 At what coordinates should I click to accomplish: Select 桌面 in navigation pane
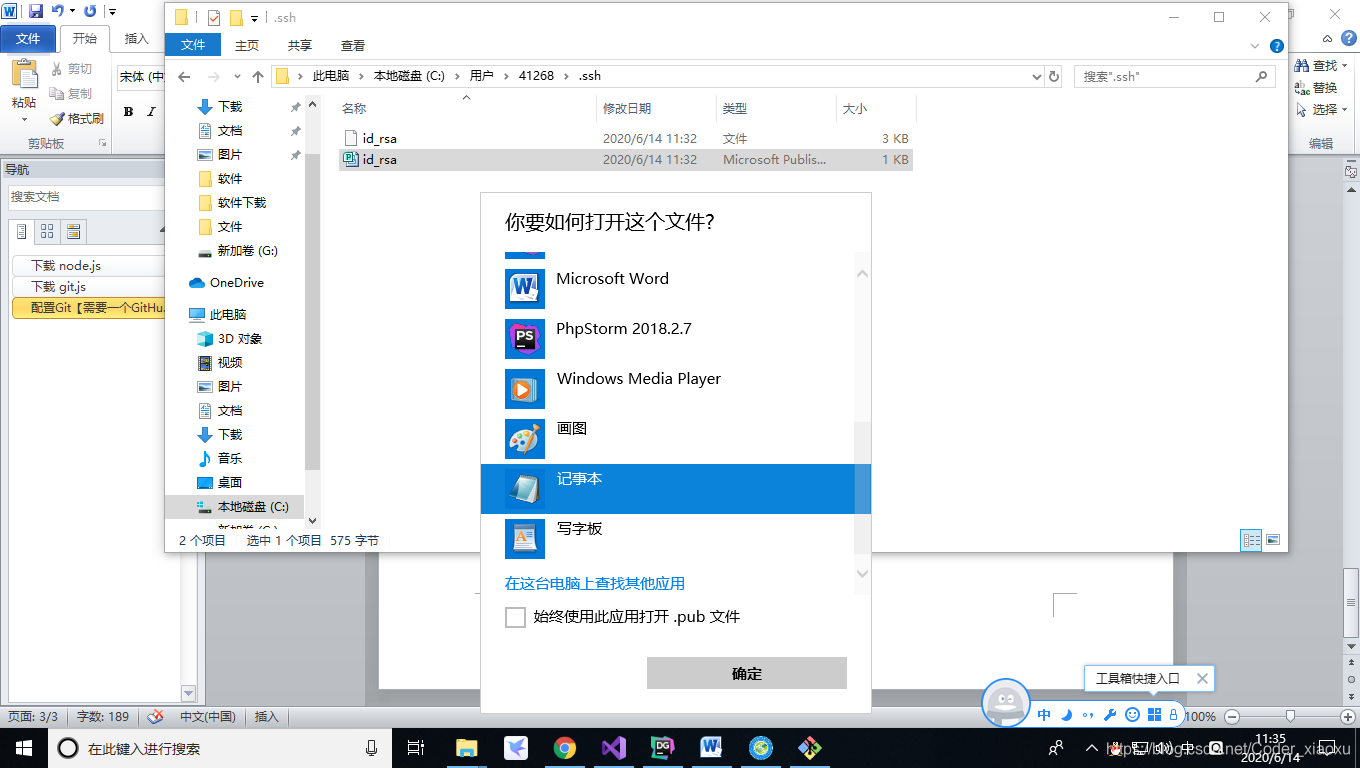230,482
